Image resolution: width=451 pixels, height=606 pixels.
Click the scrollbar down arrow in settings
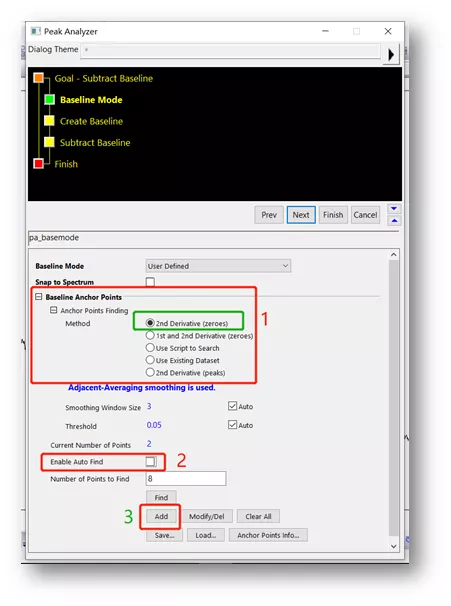[x=393, y=546]
